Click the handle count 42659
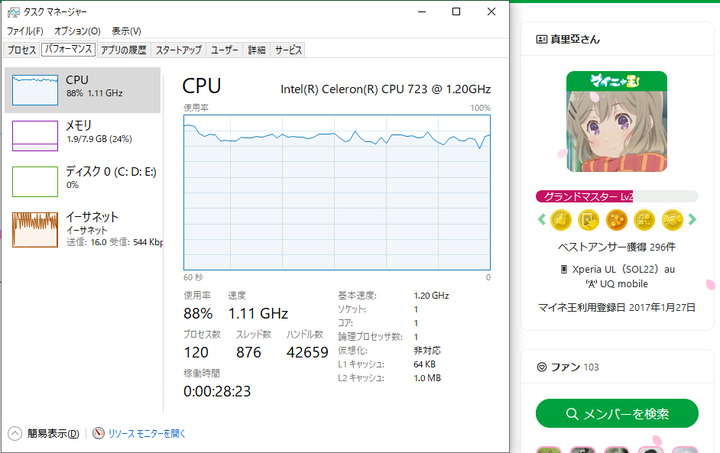The width and height of the screenshot is (720, 453). [307, 352]
